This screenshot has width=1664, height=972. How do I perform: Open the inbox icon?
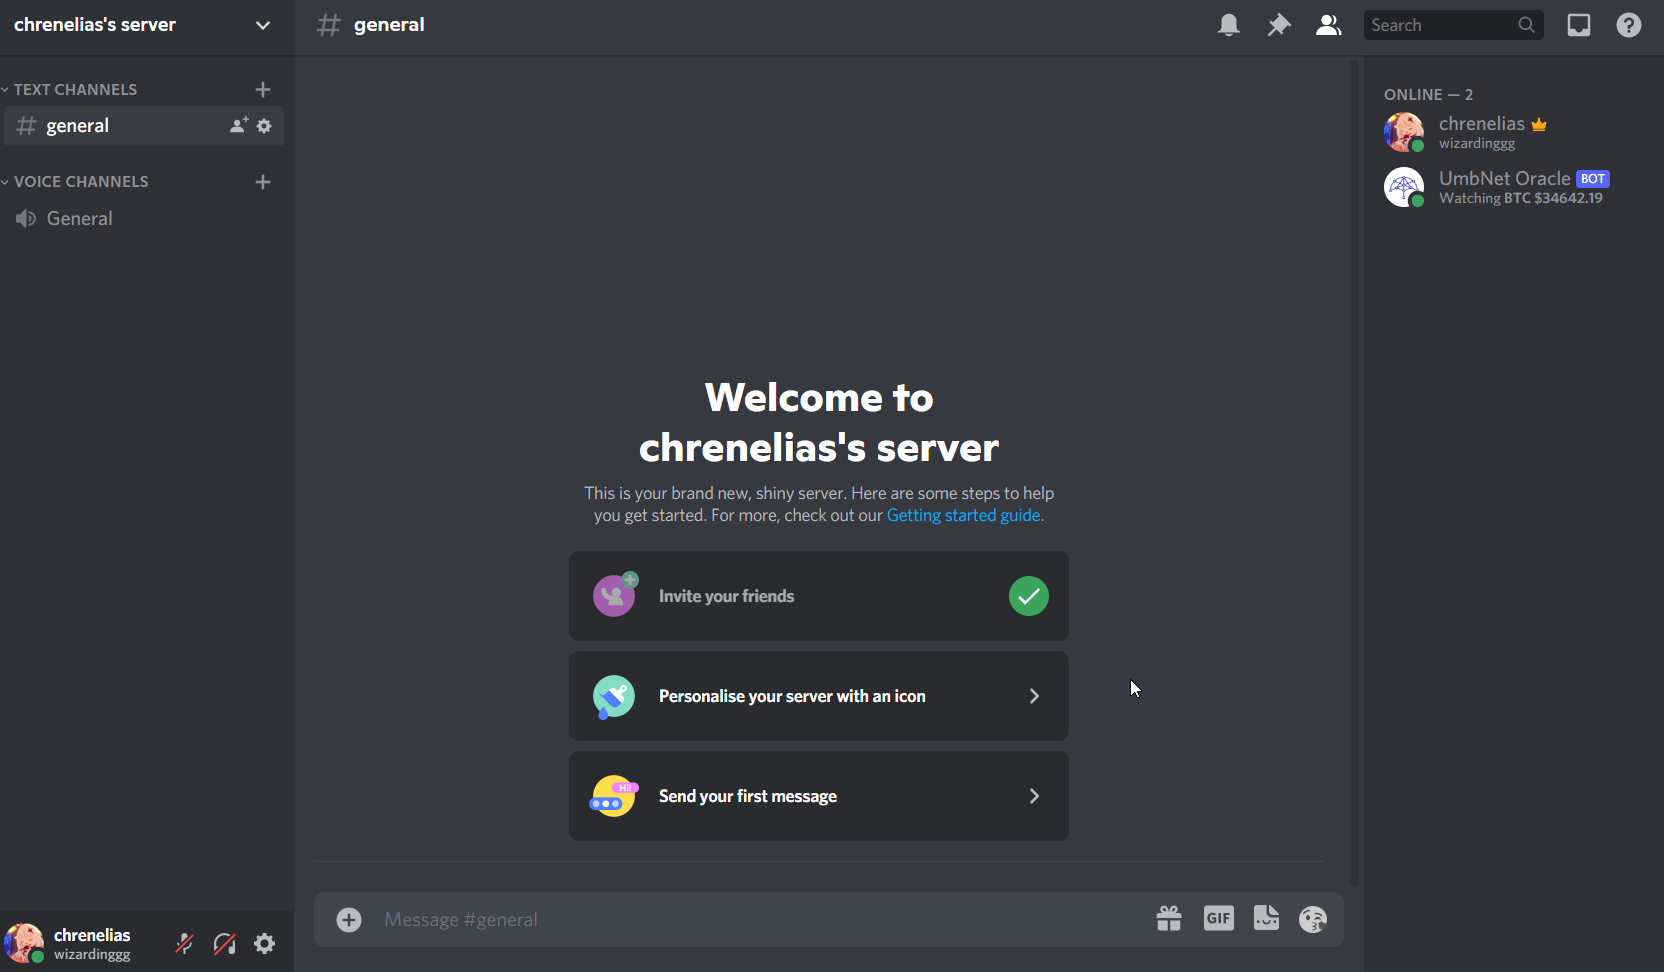pos(1579,25)
